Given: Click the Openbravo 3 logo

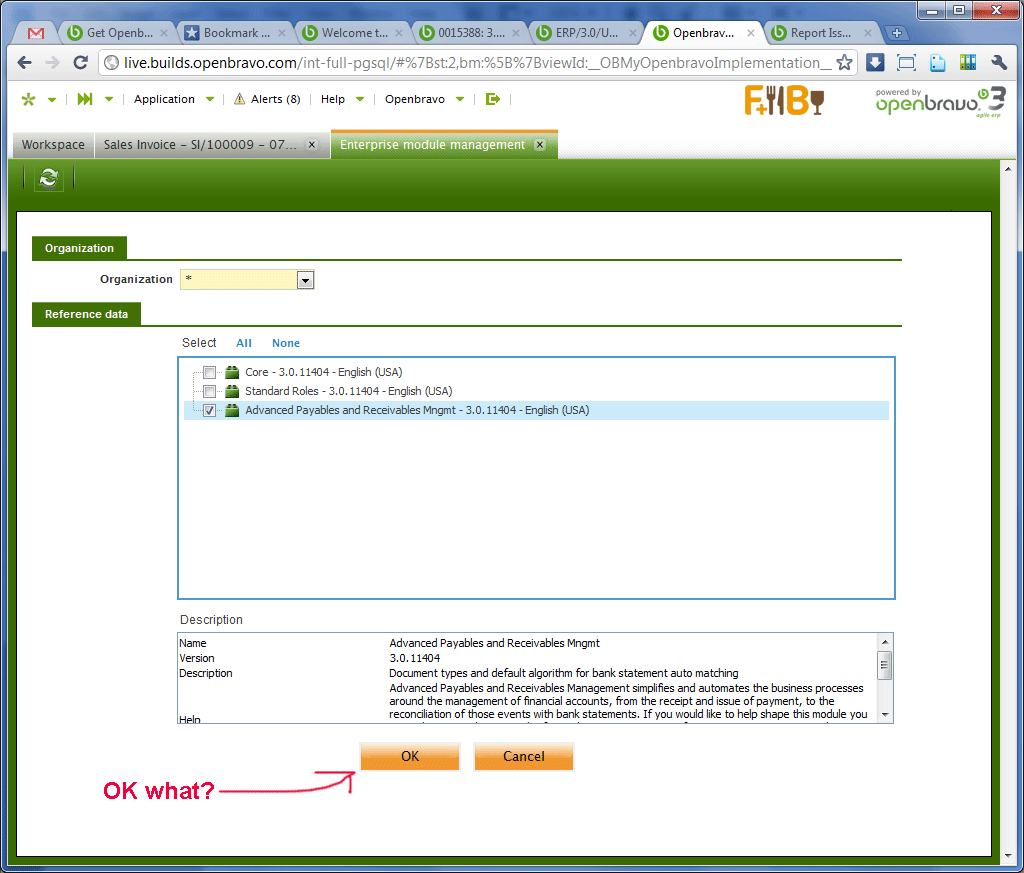Looking at the screenshot, I should 940,102.
